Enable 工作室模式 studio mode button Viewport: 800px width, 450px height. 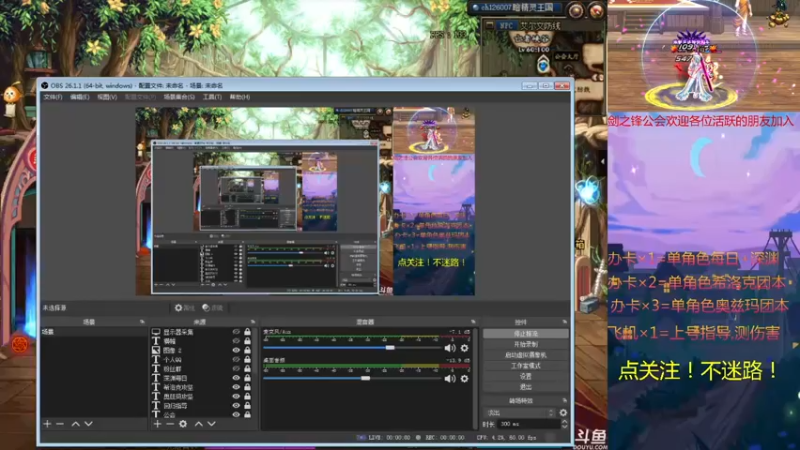coord(526,366)
